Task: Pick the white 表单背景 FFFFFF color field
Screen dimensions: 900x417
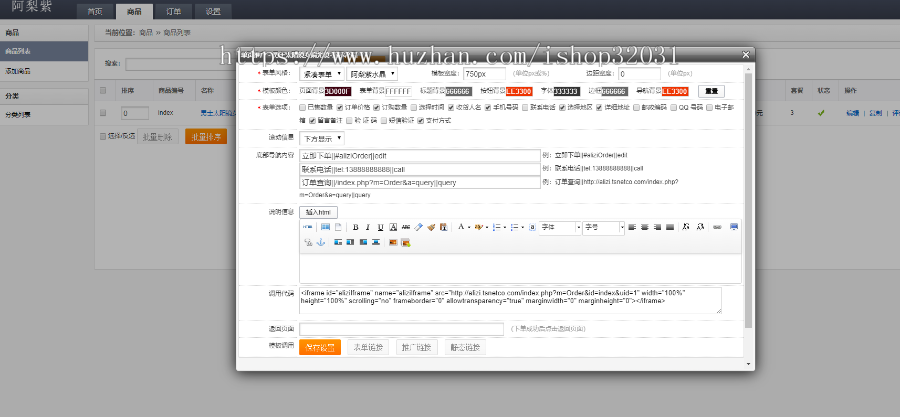Action: pyautogui.click(x=398, y=91)
